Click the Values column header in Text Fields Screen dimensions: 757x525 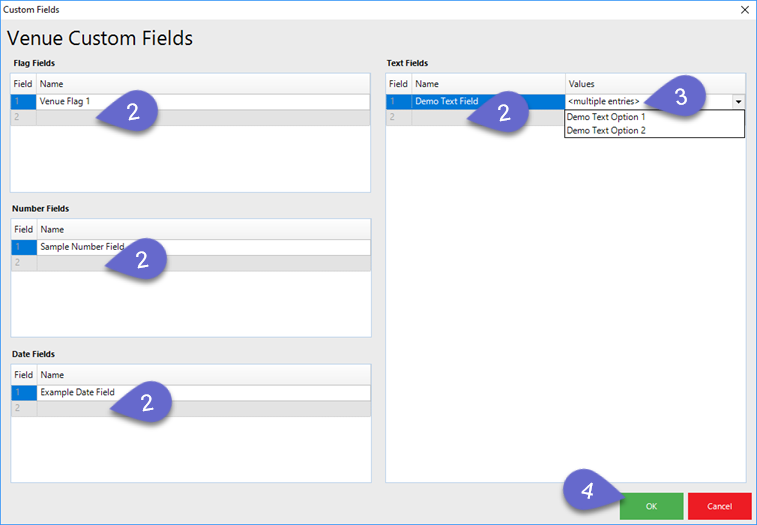click(x=654, y=85)
